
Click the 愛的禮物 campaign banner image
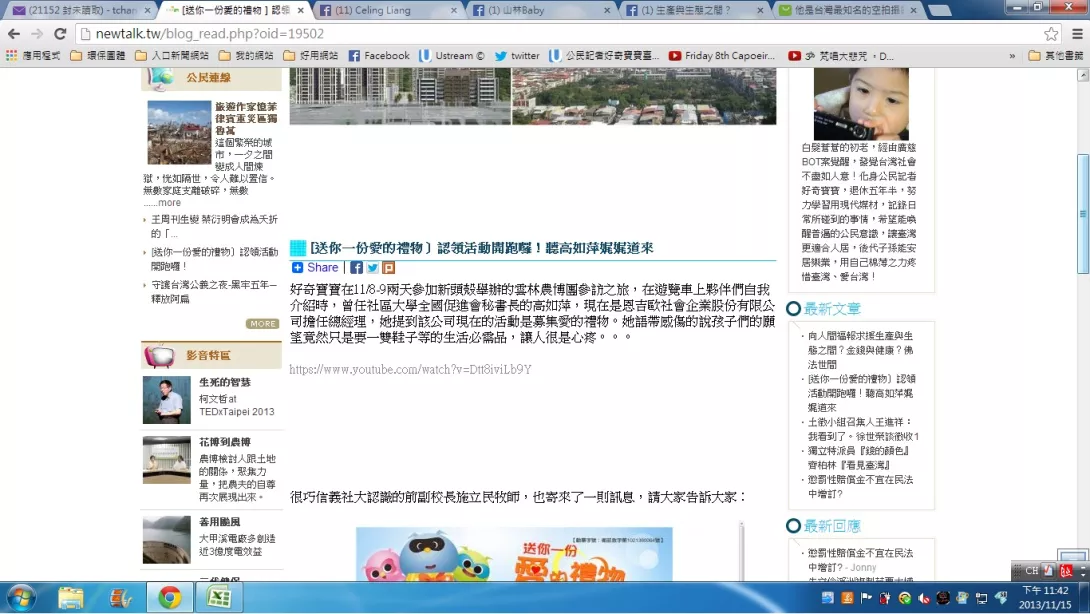(514, 554)
